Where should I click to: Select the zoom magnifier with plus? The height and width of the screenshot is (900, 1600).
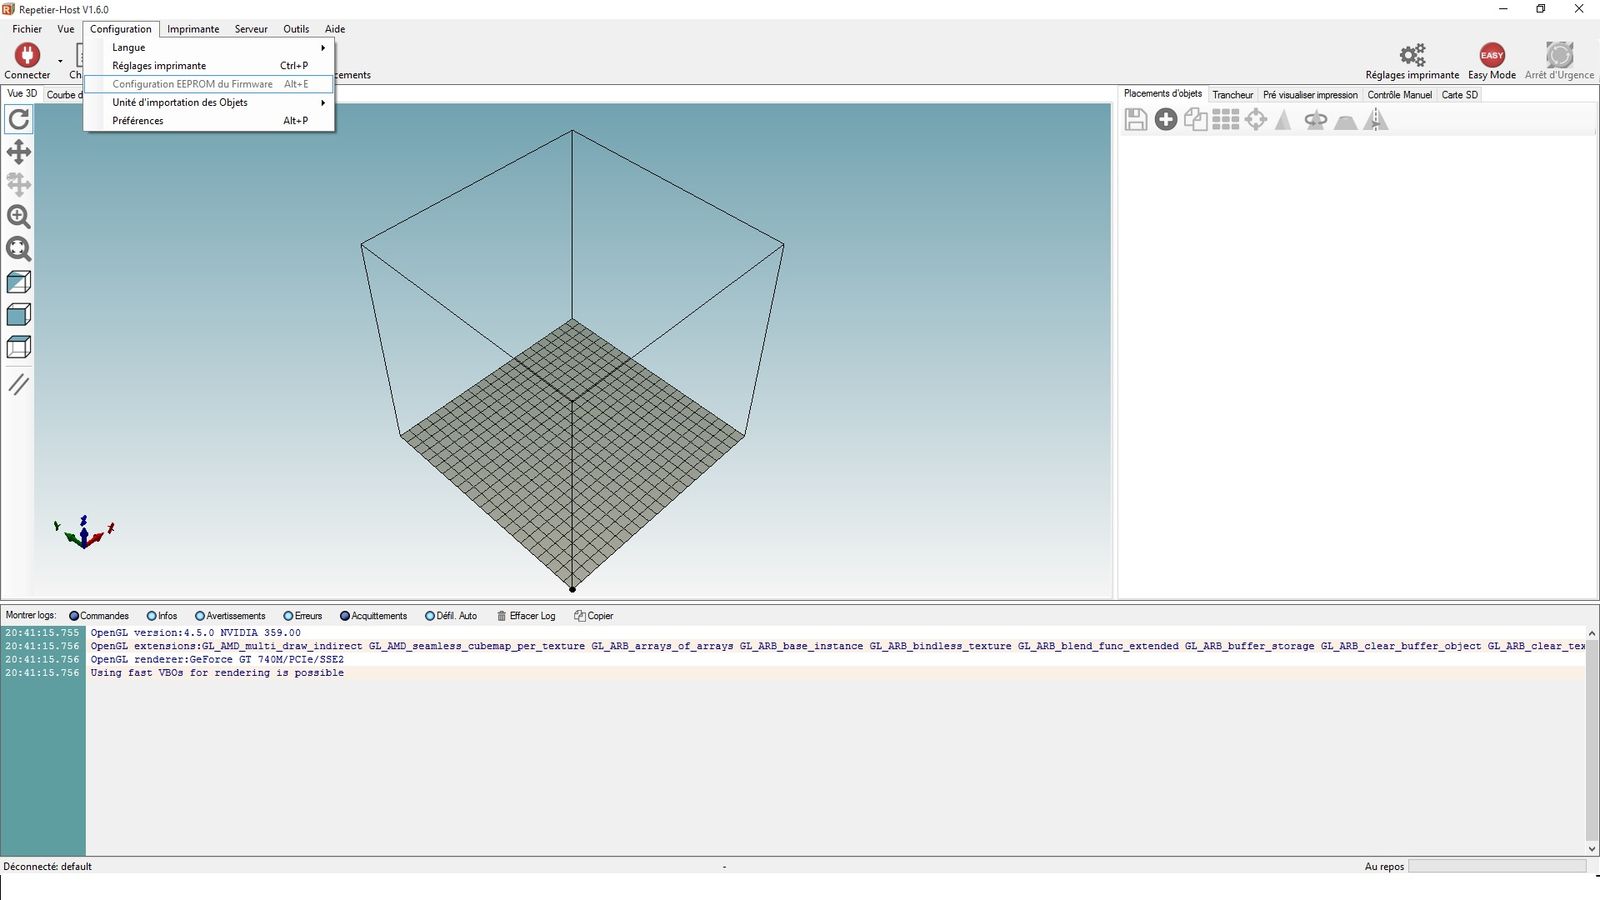click(19, 217)
